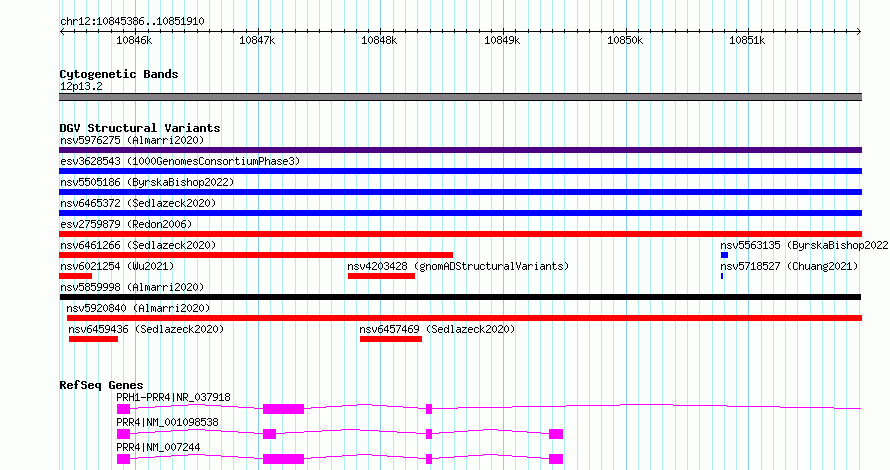Select the blue nsv5505186 variant bar
890x470 pixels.
click(x=460, y=192)
